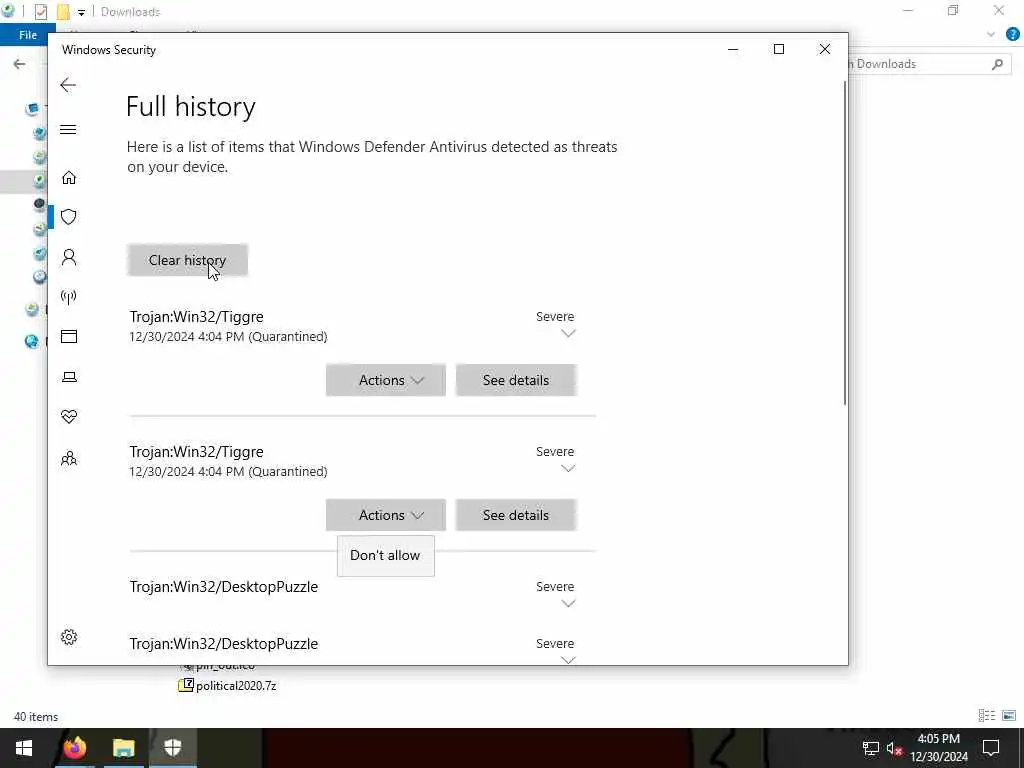
Task: Expand the second DesktopPuzzle threat chevron
Action: point(568,660)
